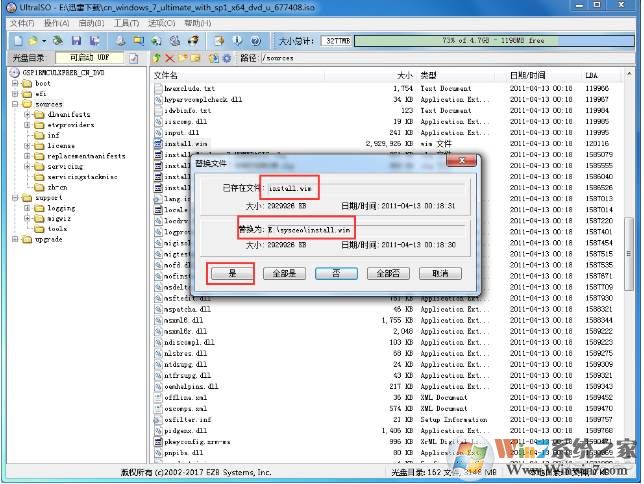Screen dimensions: 644x484
Task: Click the go up folder icon
Action: 157,58
